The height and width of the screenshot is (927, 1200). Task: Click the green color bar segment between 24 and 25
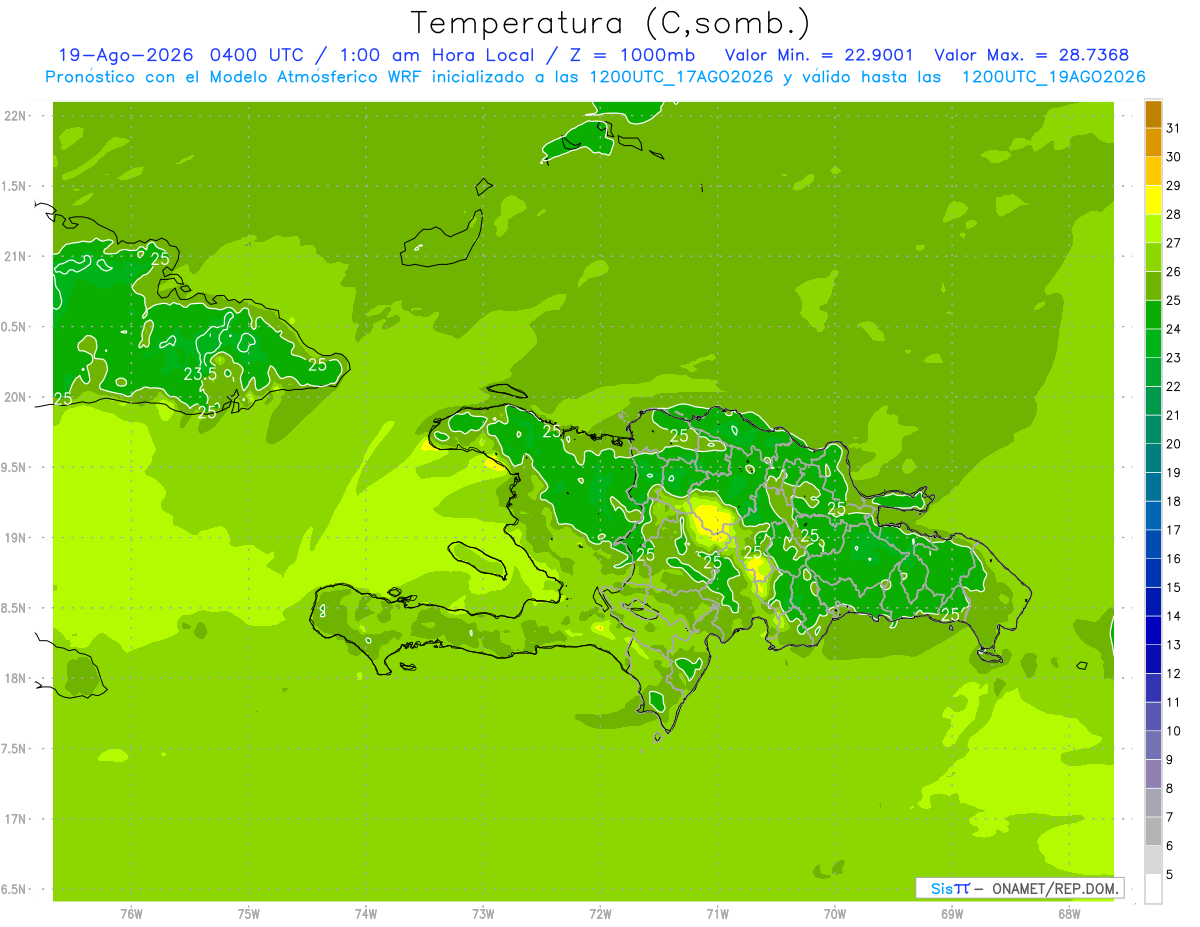coord(1153,315)
